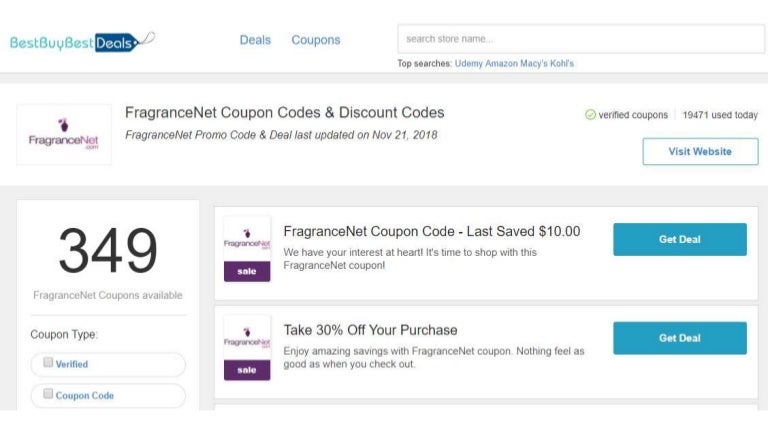Image resolution: width=768 pixels, height=432 pixels.
Task: Enable the Verified coupon type checkbox
Action: (x=48, y=364)
